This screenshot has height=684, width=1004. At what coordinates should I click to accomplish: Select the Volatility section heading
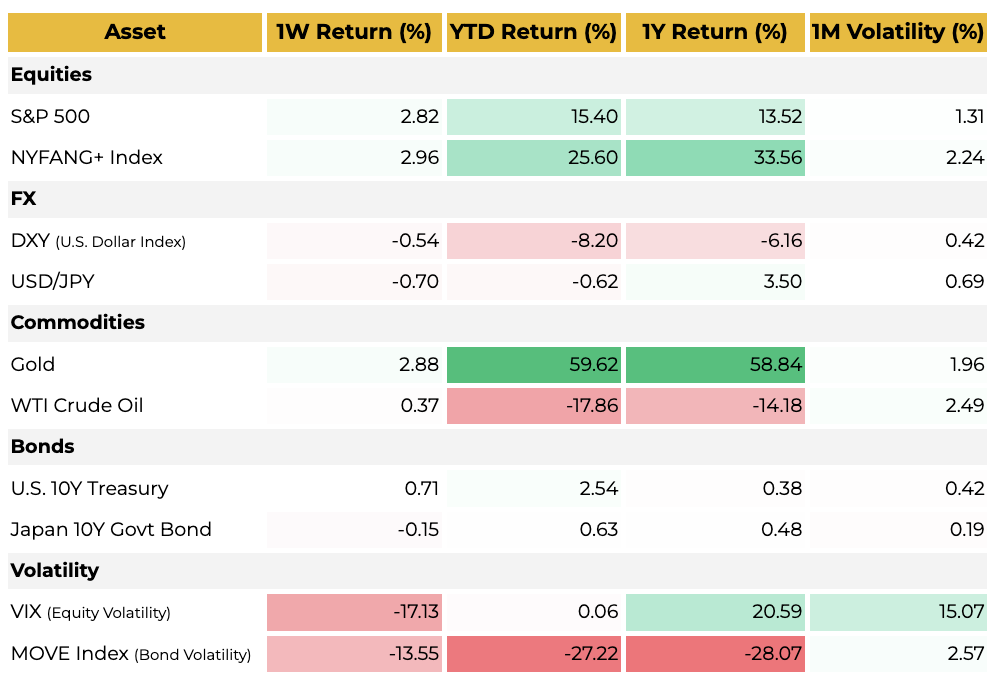point(55,571)
